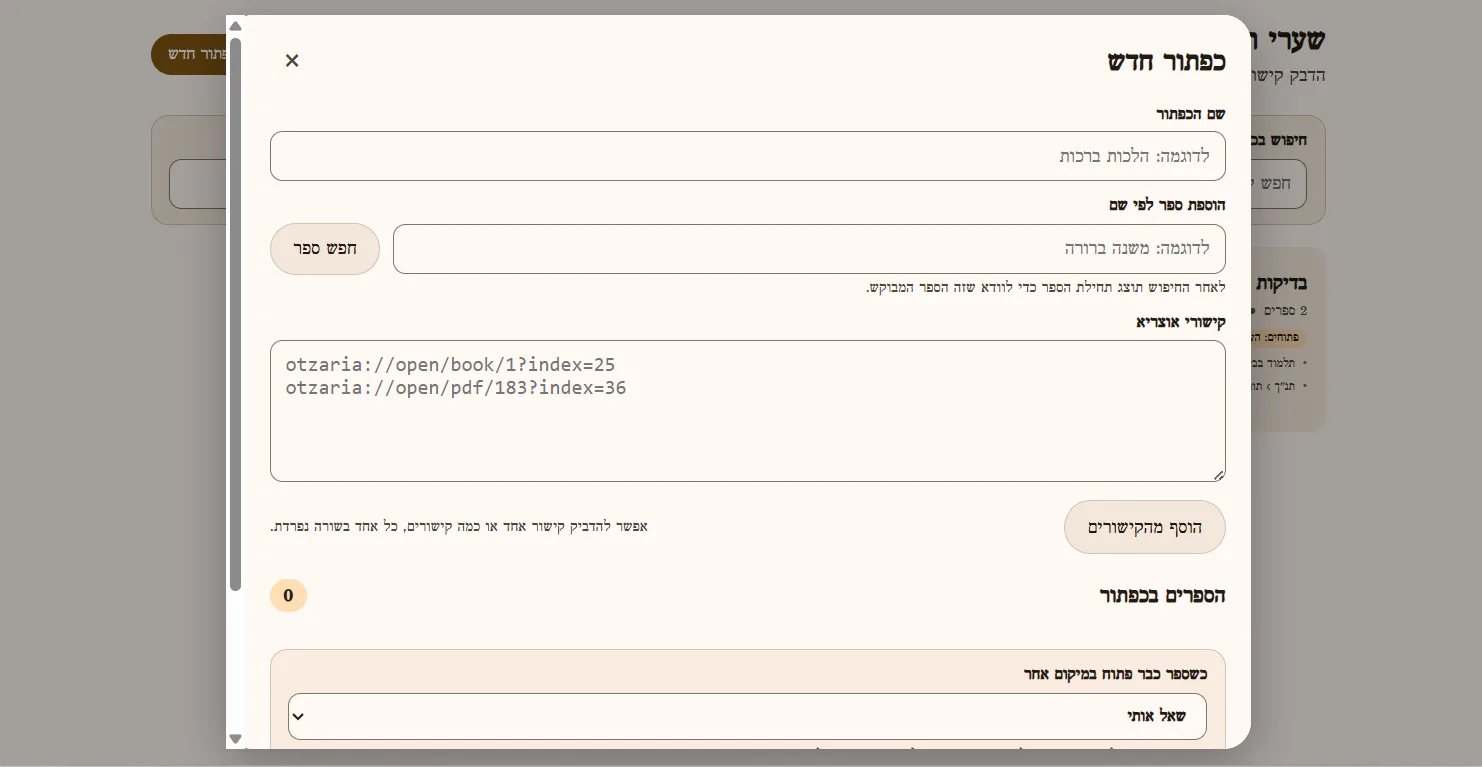Click the scrollbar down arrow in dialog

tap(236, 739)
